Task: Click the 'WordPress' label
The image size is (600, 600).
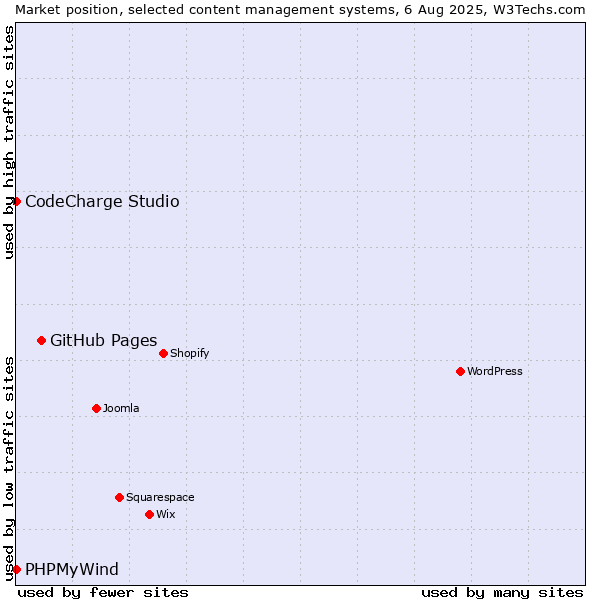Action: tap(495, 371)
